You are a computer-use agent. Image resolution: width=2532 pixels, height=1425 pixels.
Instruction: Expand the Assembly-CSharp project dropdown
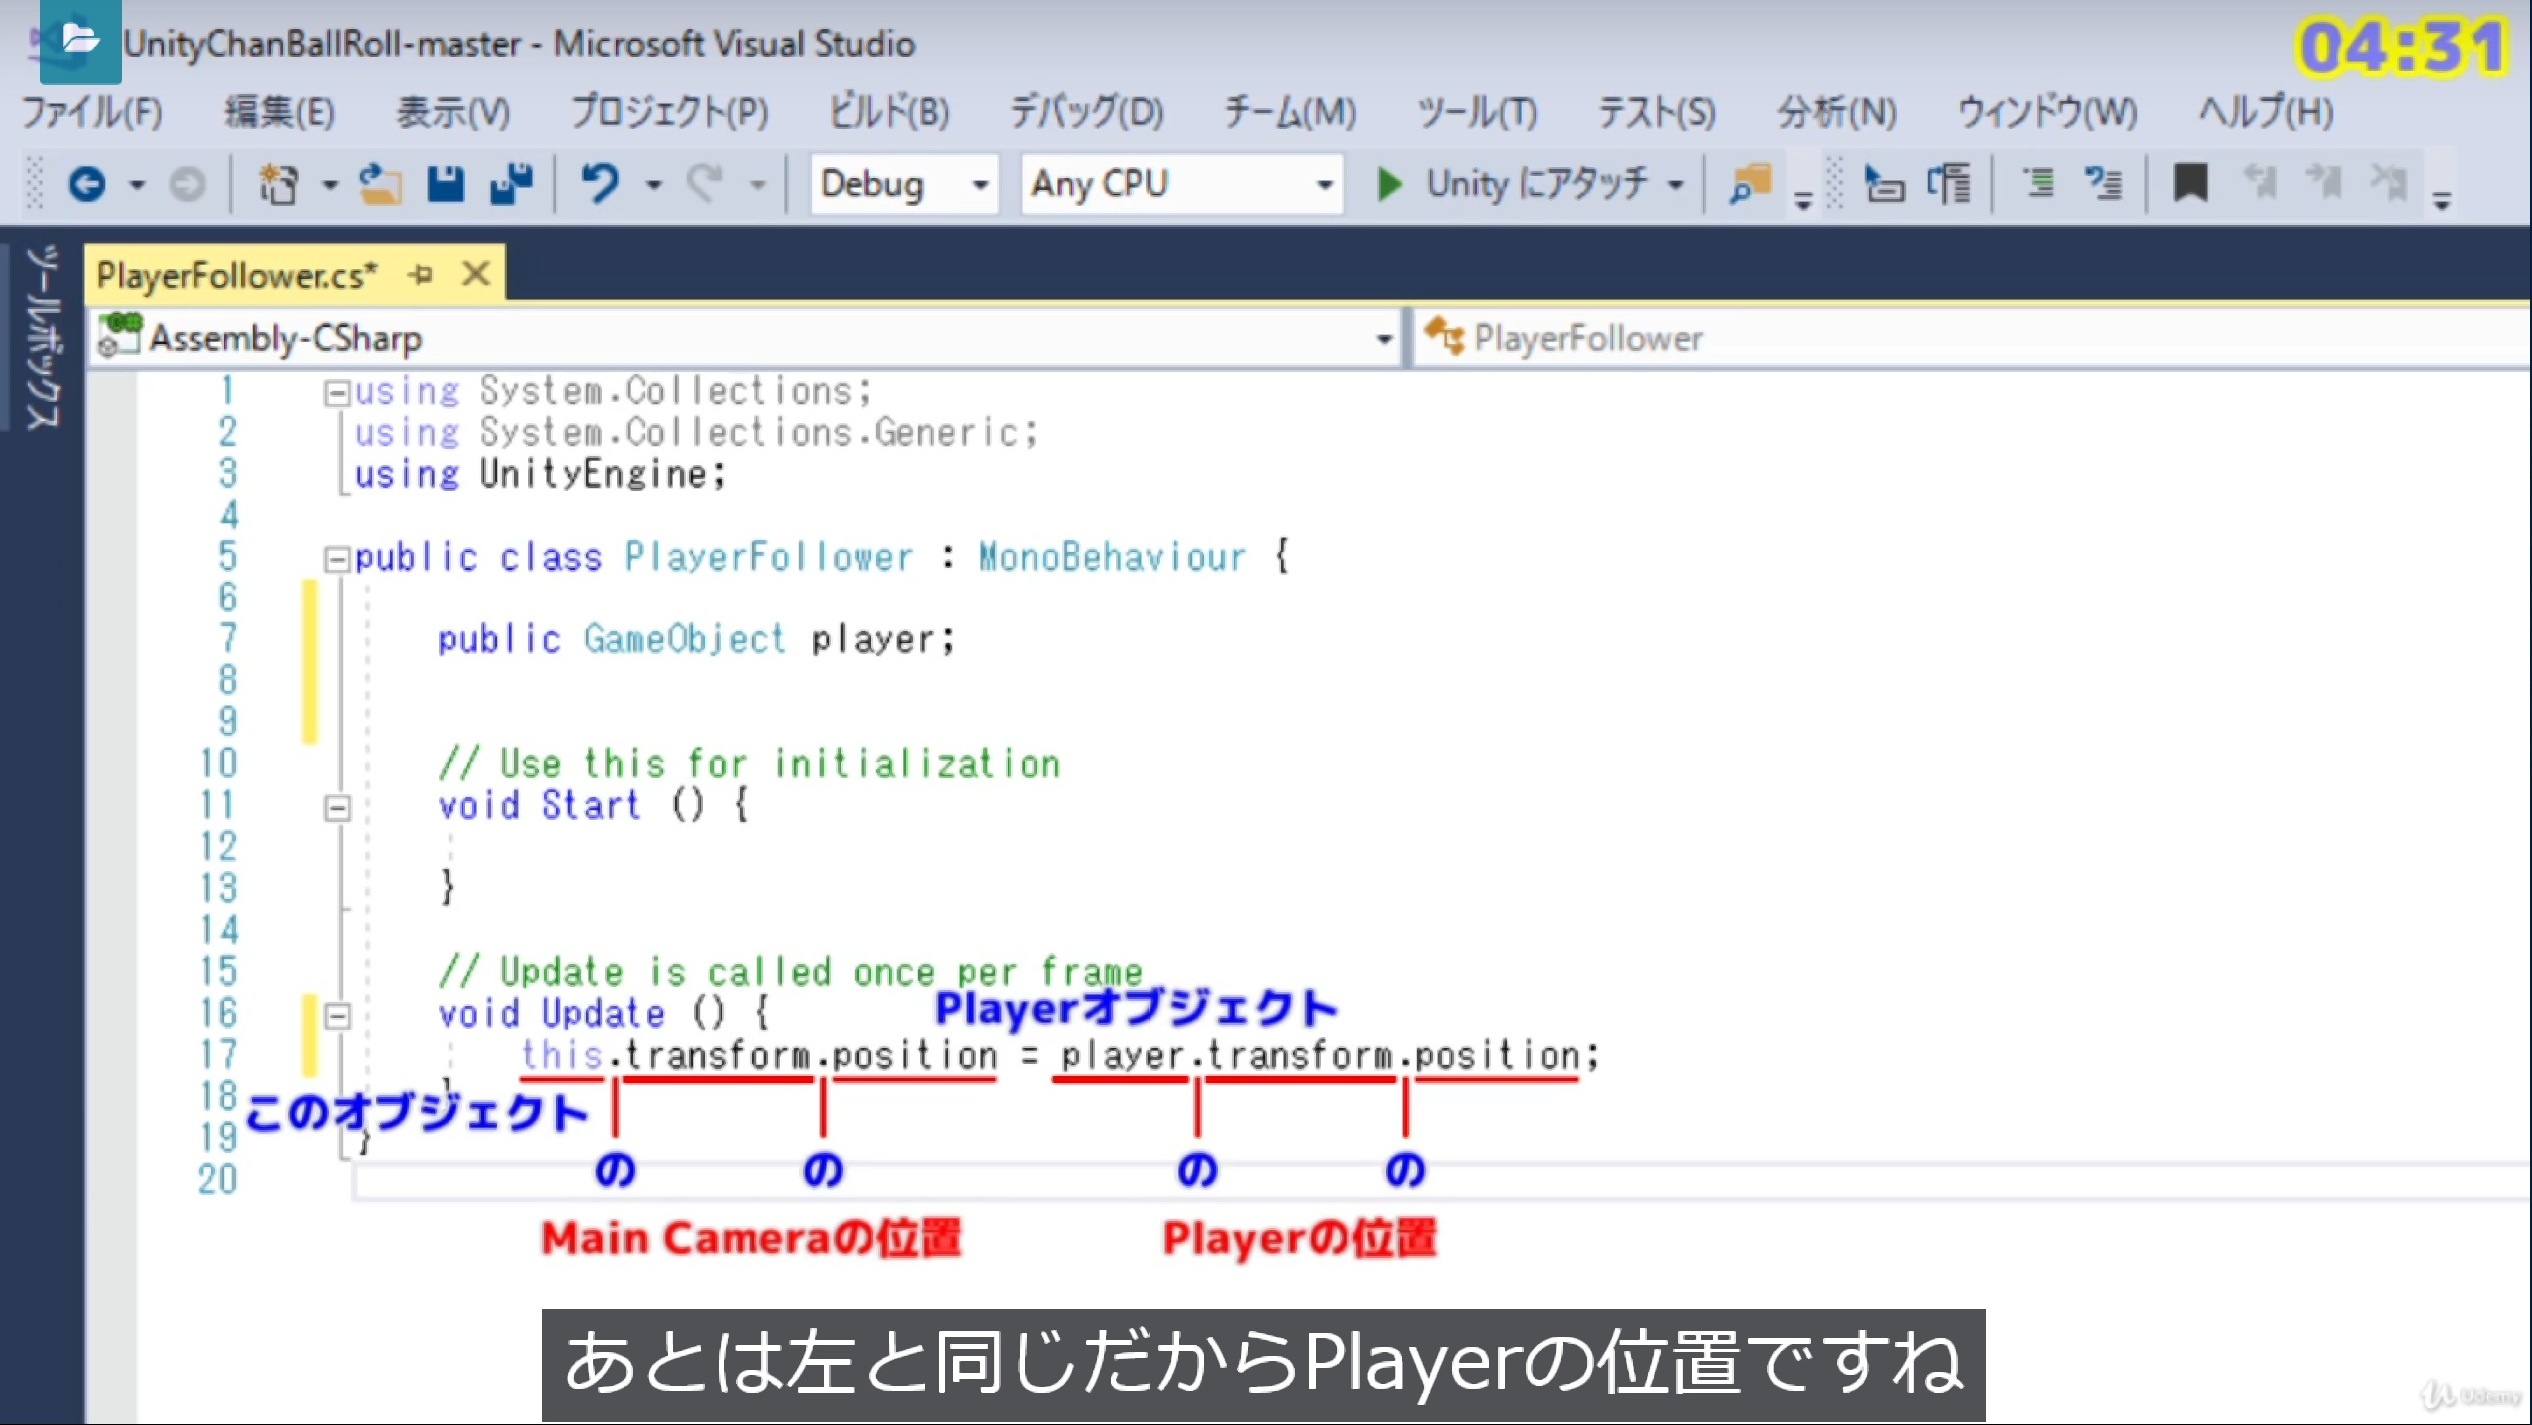click(1384, 339)
